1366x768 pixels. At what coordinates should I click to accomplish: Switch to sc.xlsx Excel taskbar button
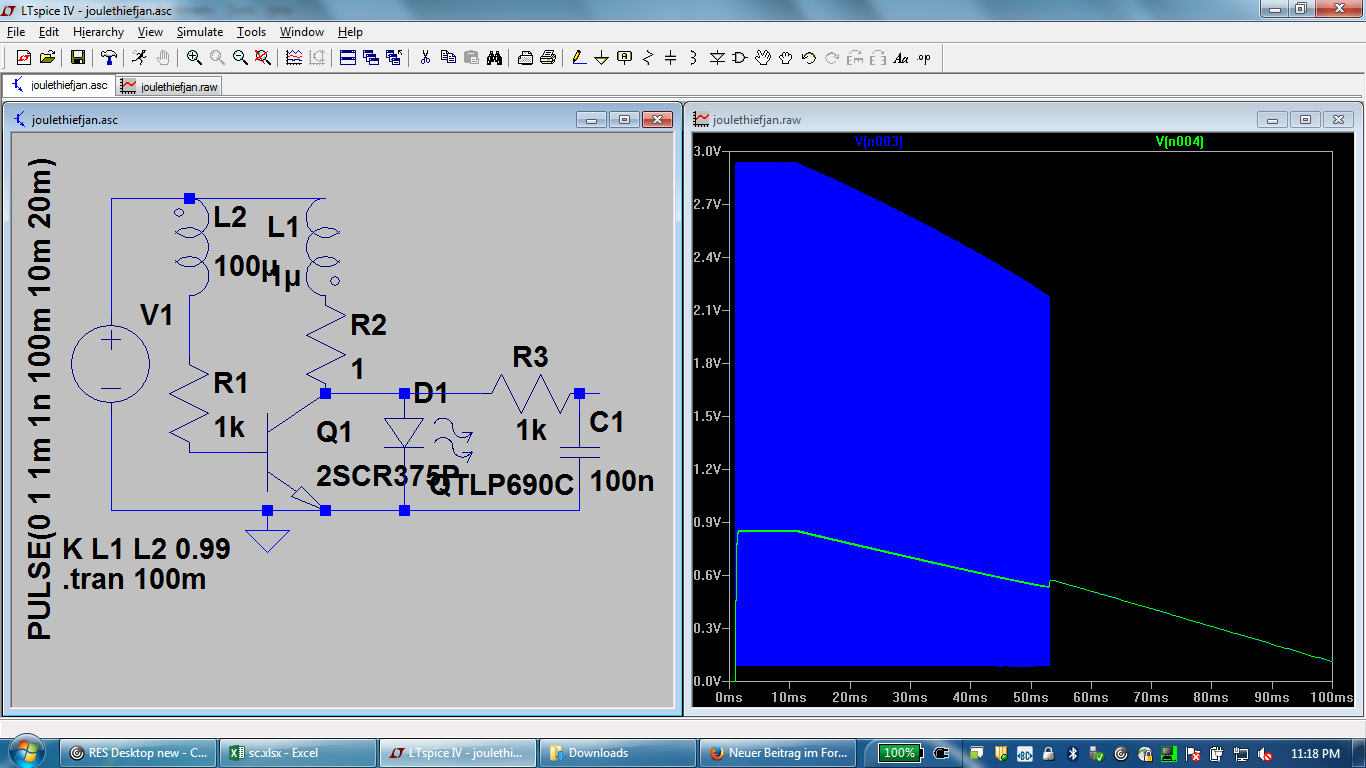(x=297, y=753)
